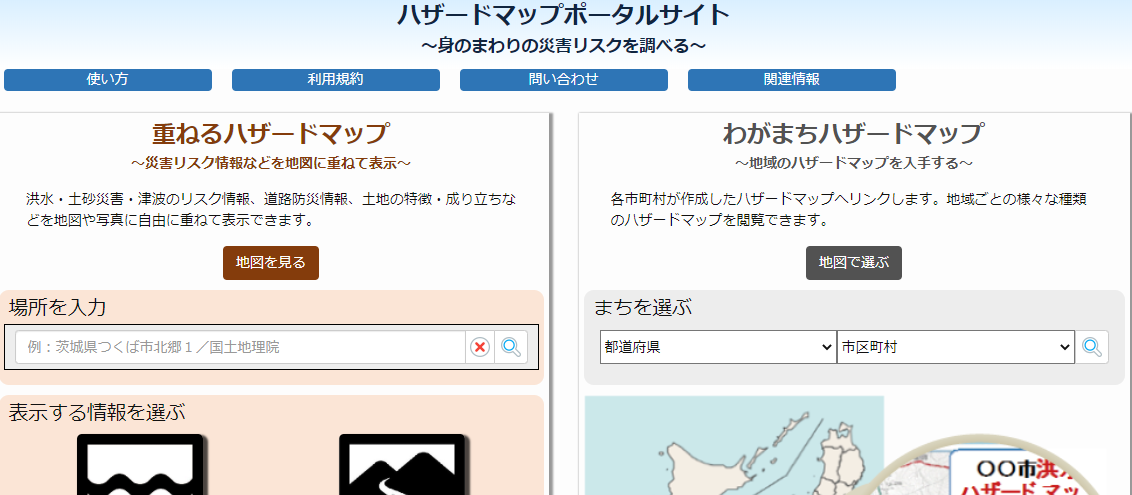Click the 表示する情報を選ぶ section heading
The image size is (1132, 495).
(x=97, y=412)
